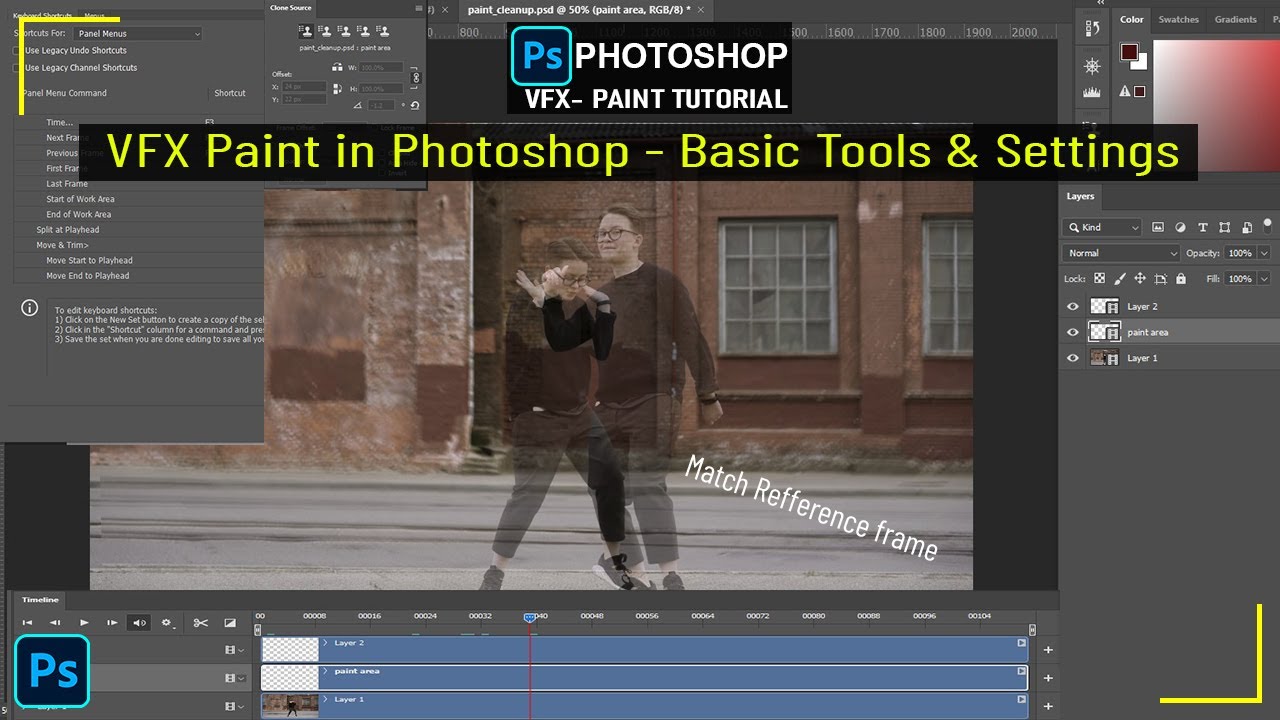The image size is (1280, 720).
Task: Filter layers by shape layer icon
Action: 1224,227
